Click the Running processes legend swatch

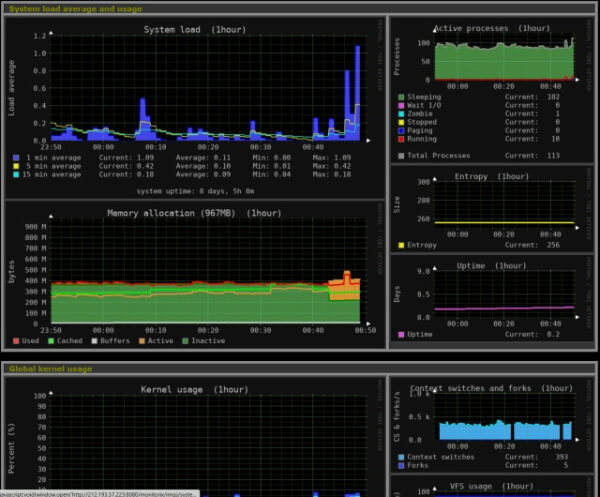pyautogui.click(x=402, y=138)
